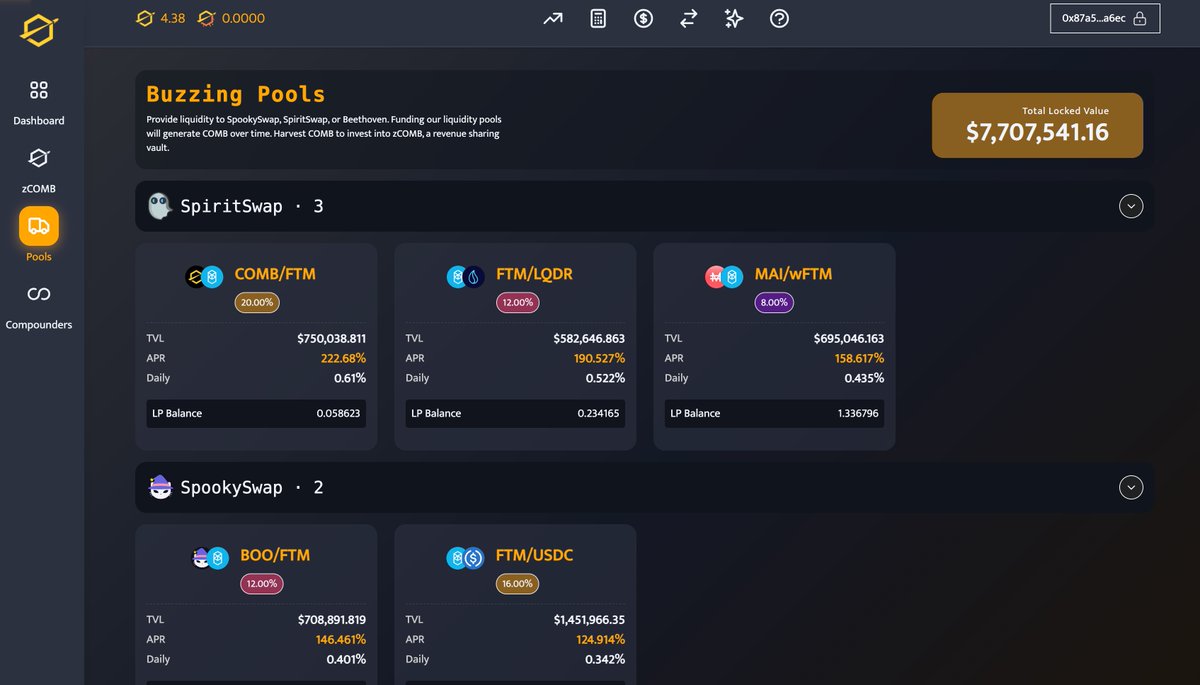Click MAI/wFTM Daily value 0.435%
Viewport: 1200px width, 685px height.
click(x=865, y=378)
